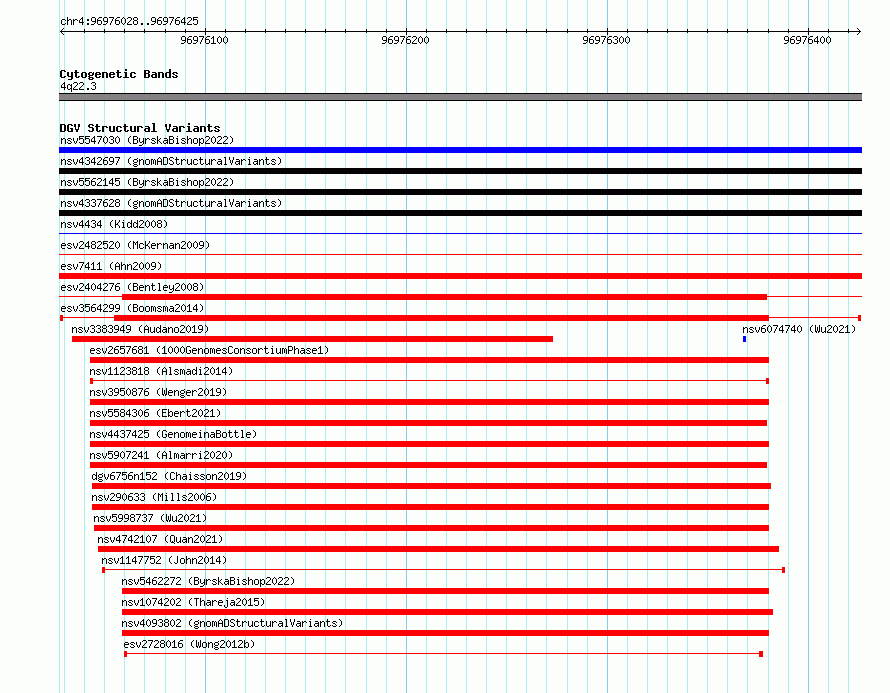Open nsv4337628 (gnomADStructuralVariants) label

coord(171,203)
